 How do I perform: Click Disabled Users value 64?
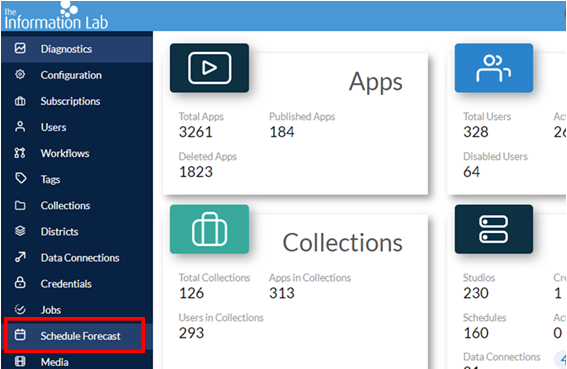(x=472, y=172)
